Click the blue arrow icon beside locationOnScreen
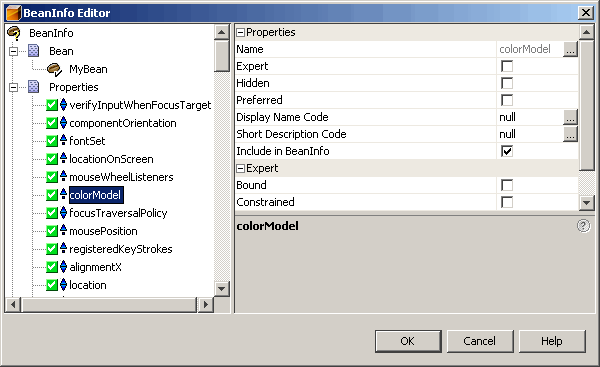 [x=64, y=158]
